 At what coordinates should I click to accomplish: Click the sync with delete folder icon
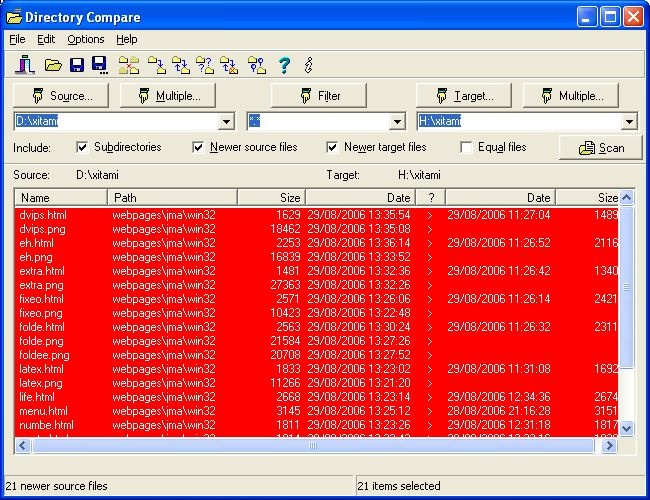coord(229,65)
